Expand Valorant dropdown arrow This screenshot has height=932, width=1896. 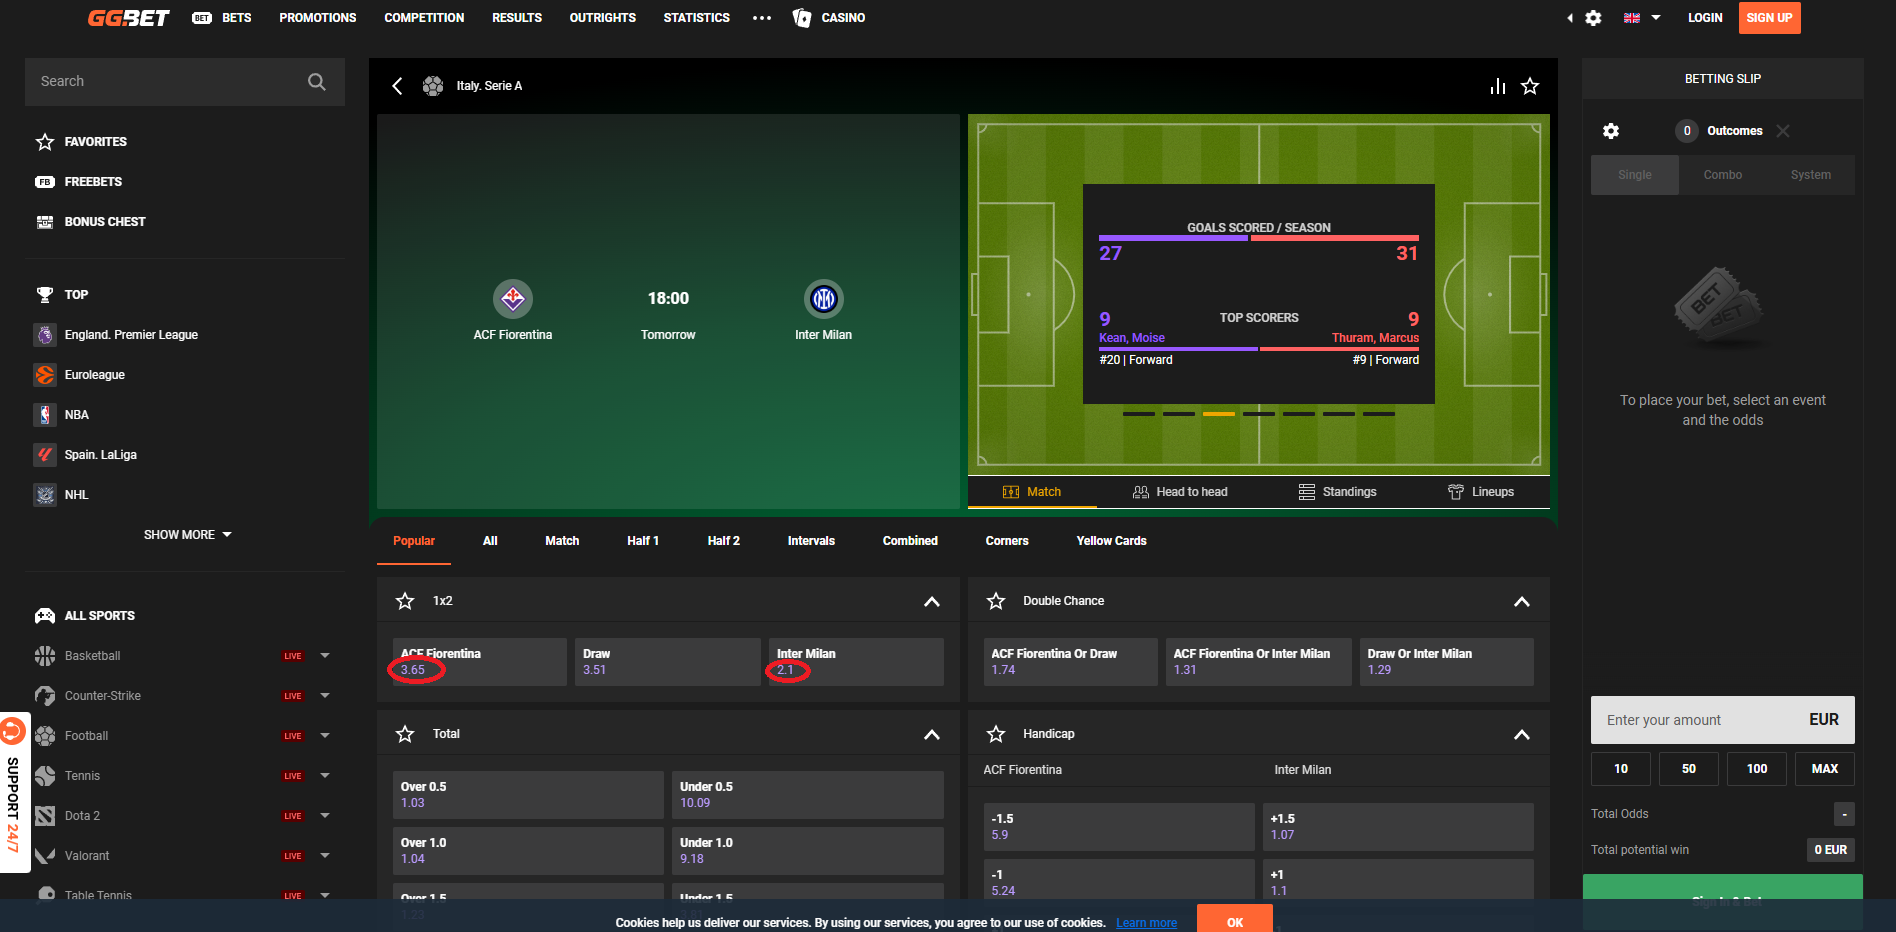click(x=325, y=856)
